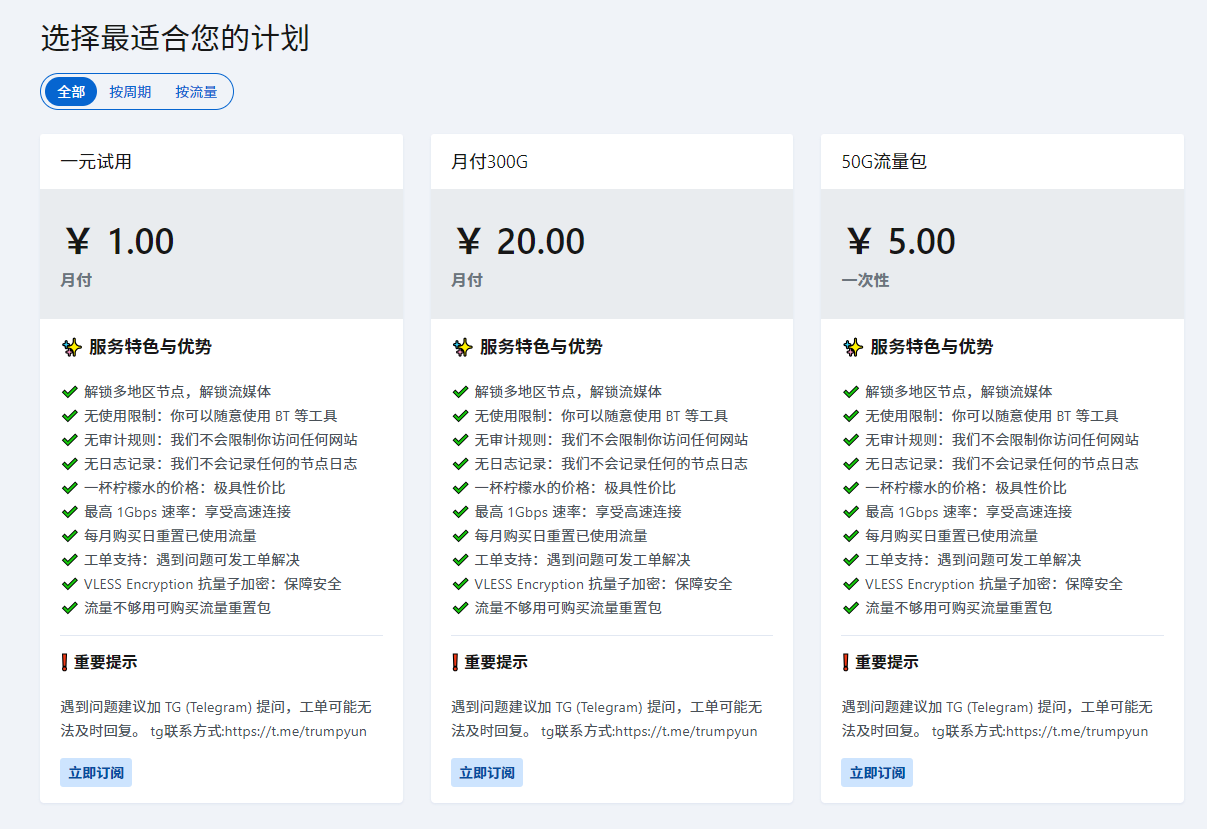Click the green checkmark beside 解锁多地区节点 in 一元试用
The image size is (1207, 829).
coord(69,392)
